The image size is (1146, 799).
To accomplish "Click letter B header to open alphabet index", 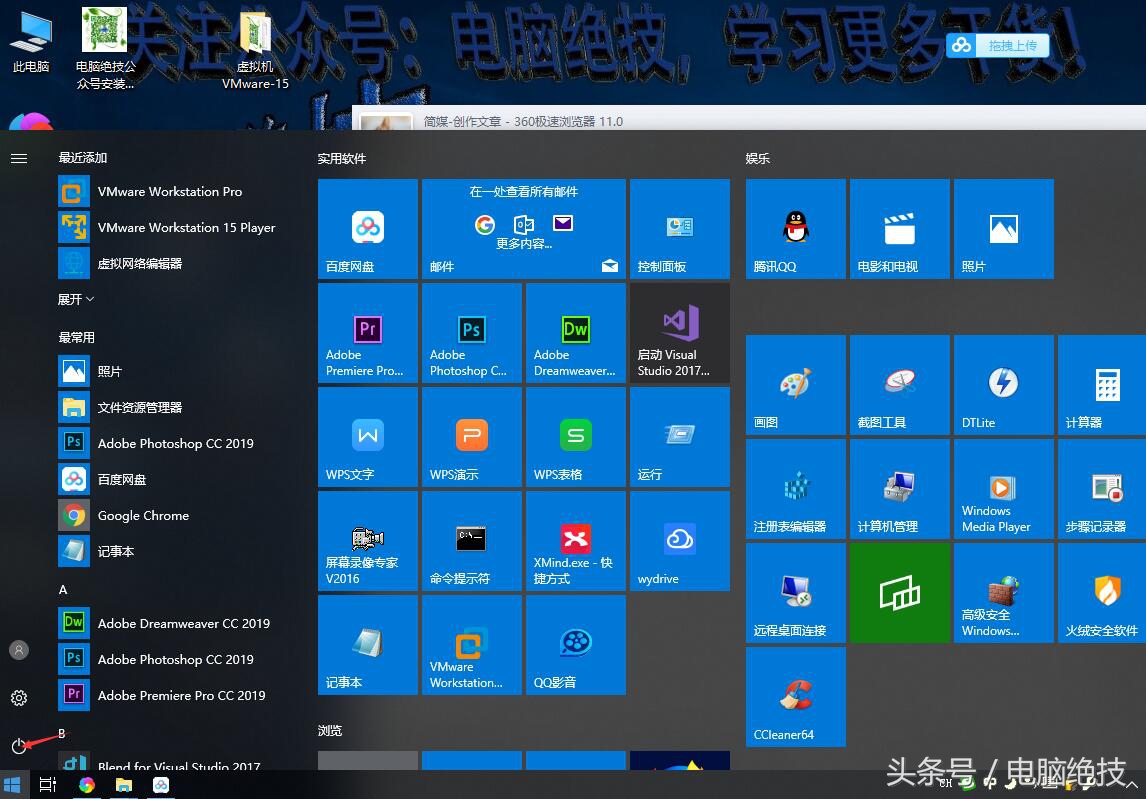I will click(61, 733).
